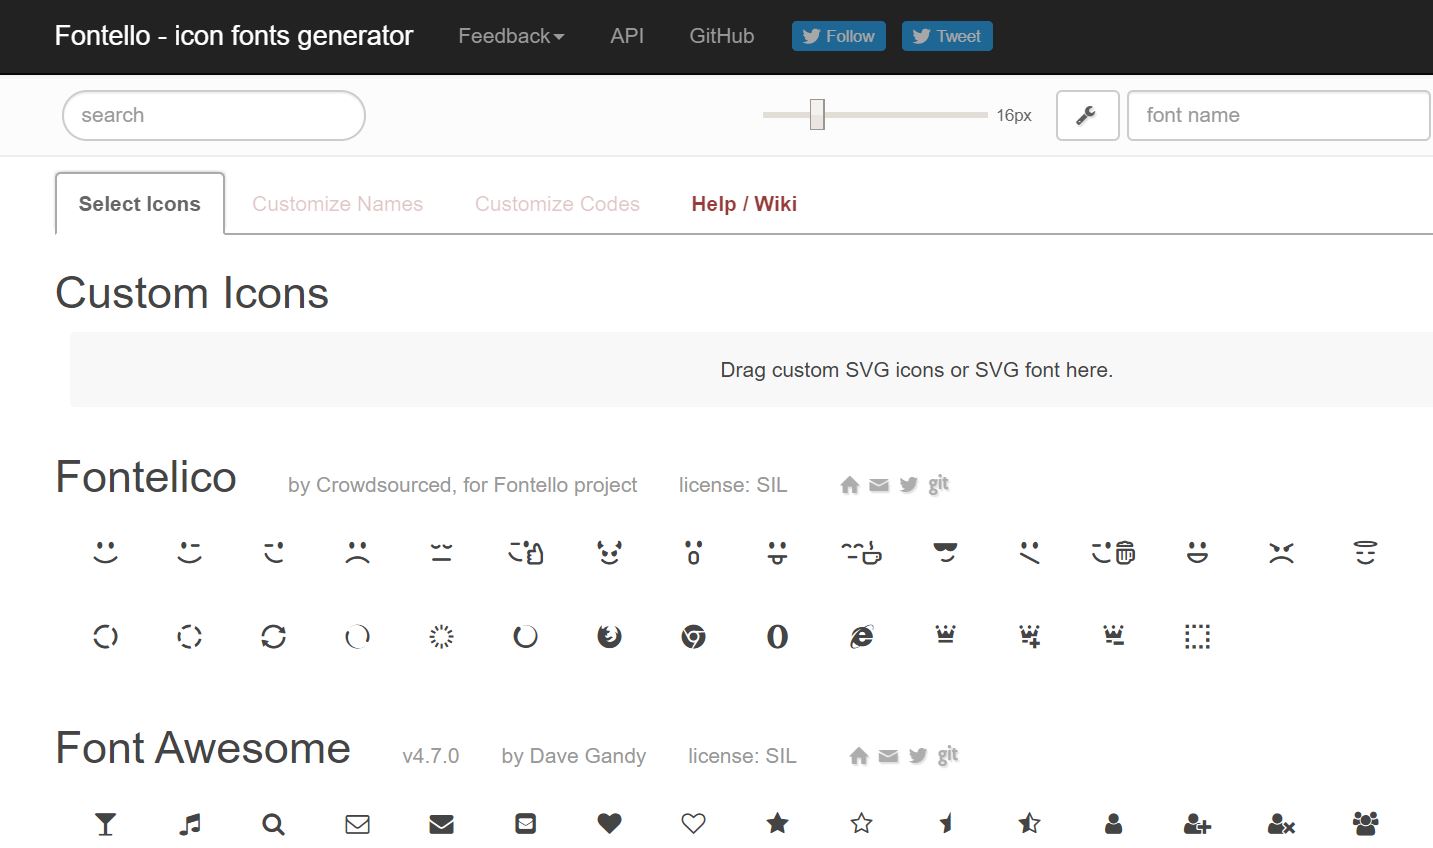Click the icon size slider handle
Viewport: 1433px width, 848px height.
[x=817, y=115]
